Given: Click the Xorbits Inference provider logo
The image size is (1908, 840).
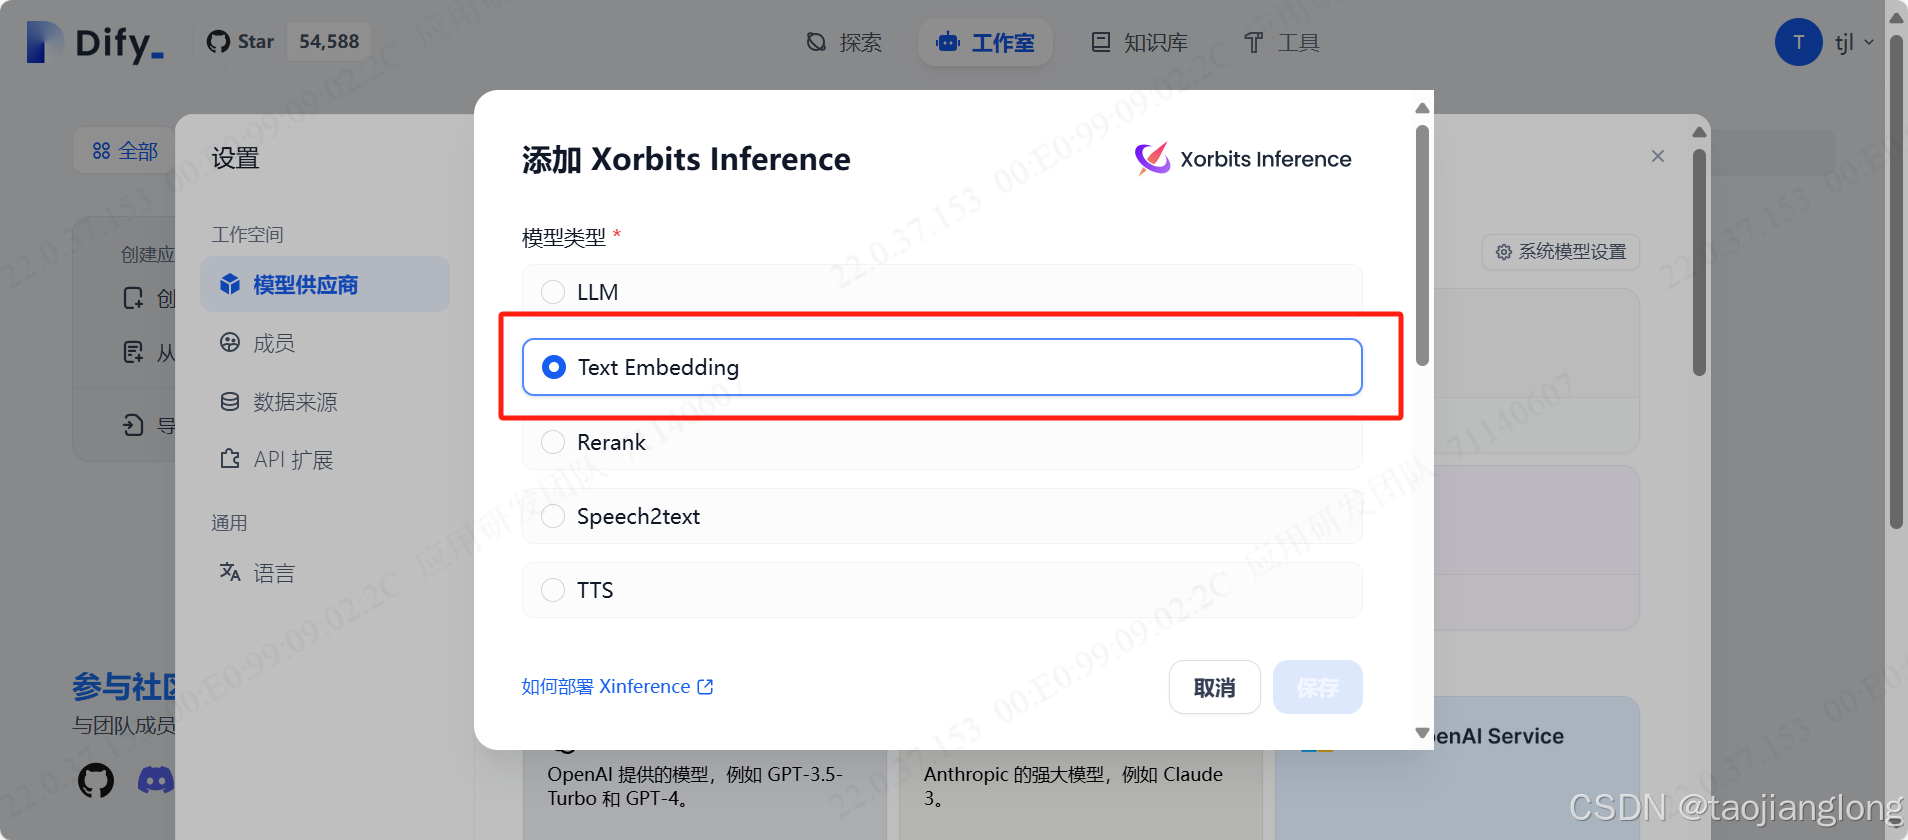Looking at the screenshot, I should coord(1150,158).
